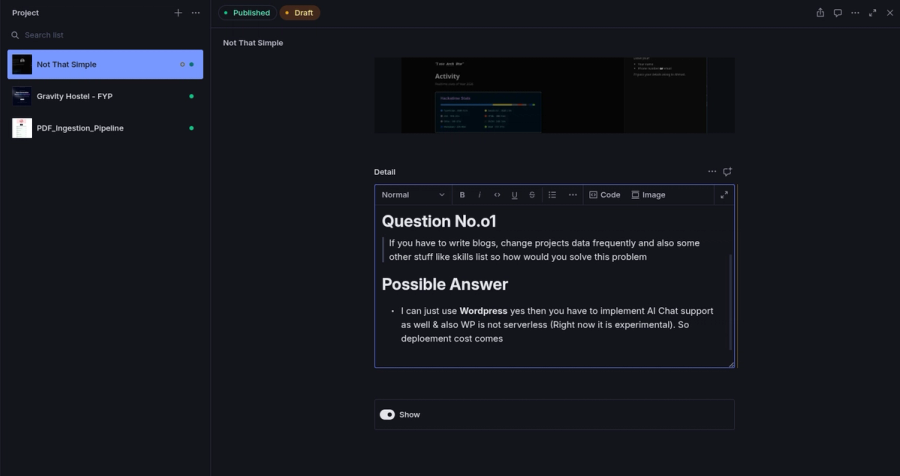Toggle the Show switch

click(x=387, y=415)
